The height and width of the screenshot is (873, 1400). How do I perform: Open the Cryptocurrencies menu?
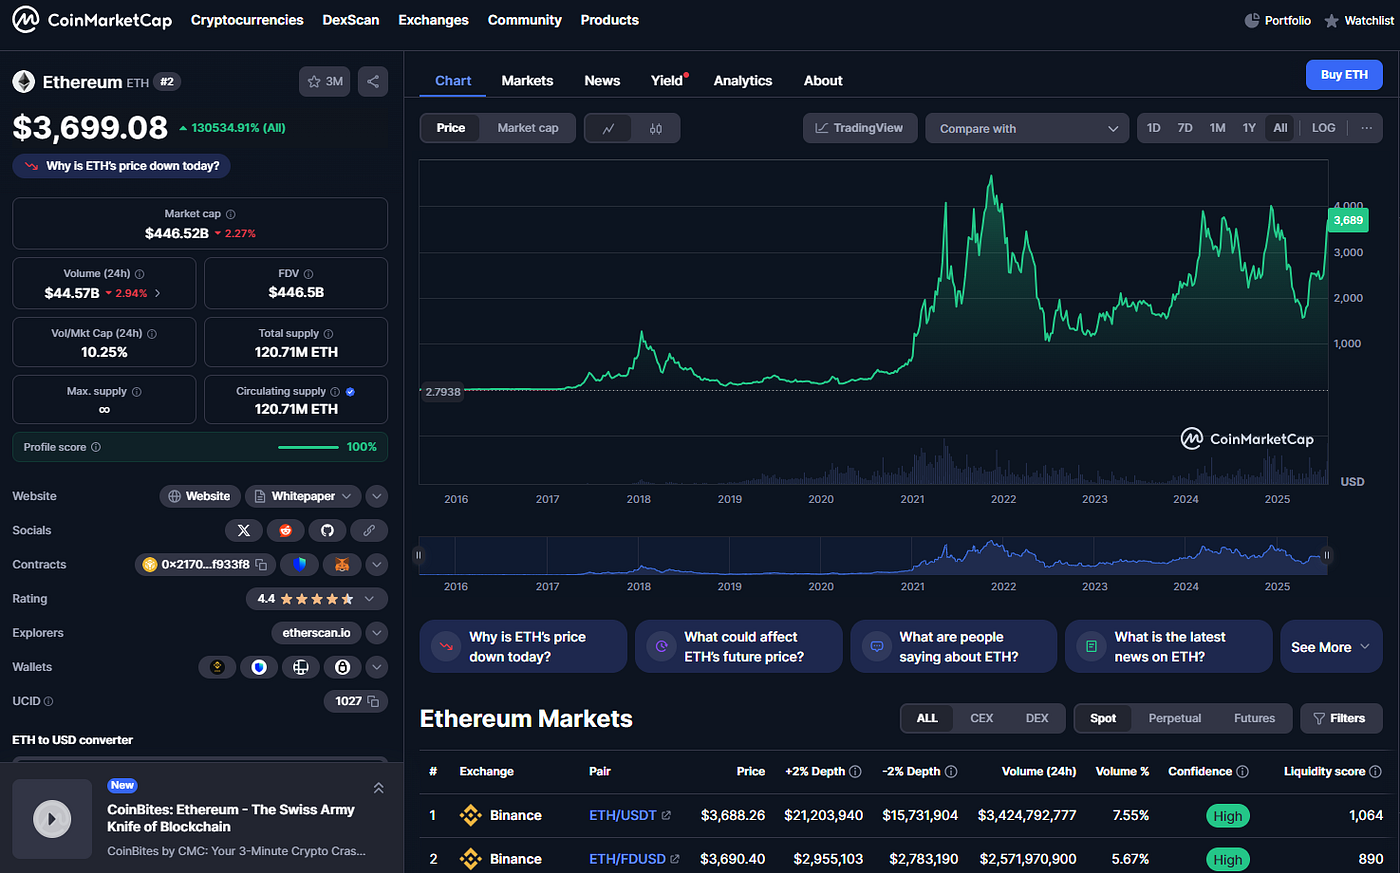247,20
